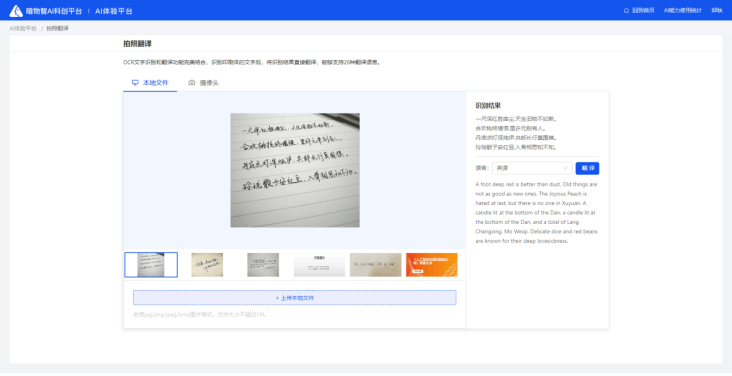Click the OCR description sentence under the title
The height and width of the screenshot is (376, 732).
252,62
